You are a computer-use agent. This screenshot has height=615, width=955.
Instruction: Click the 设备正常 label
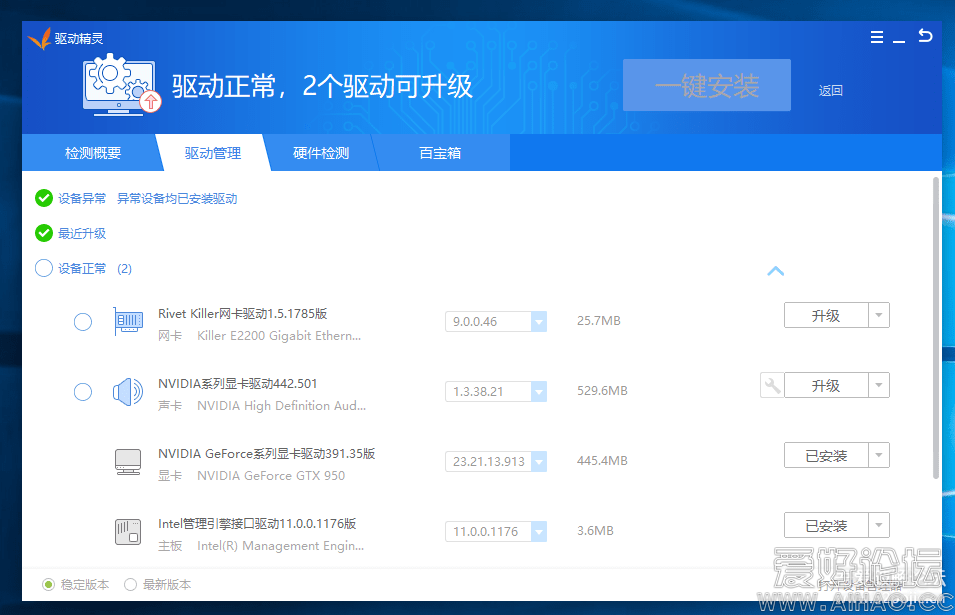(x=82, y=269)
